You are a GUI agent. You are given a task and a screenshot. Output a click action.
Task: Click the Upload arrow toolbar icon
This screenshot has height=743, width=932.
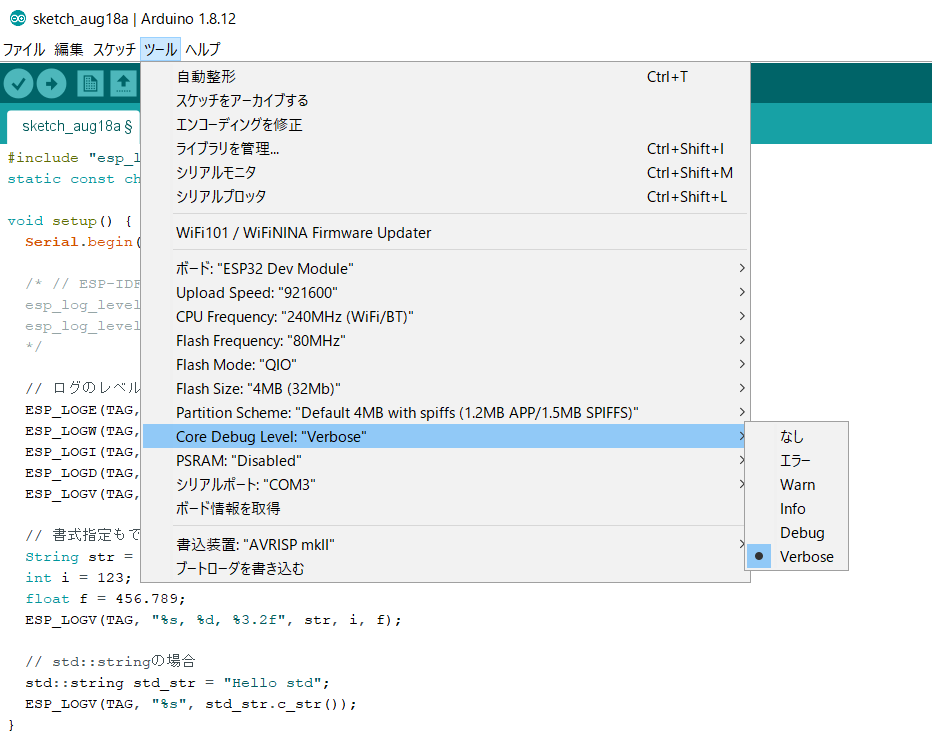51,84
